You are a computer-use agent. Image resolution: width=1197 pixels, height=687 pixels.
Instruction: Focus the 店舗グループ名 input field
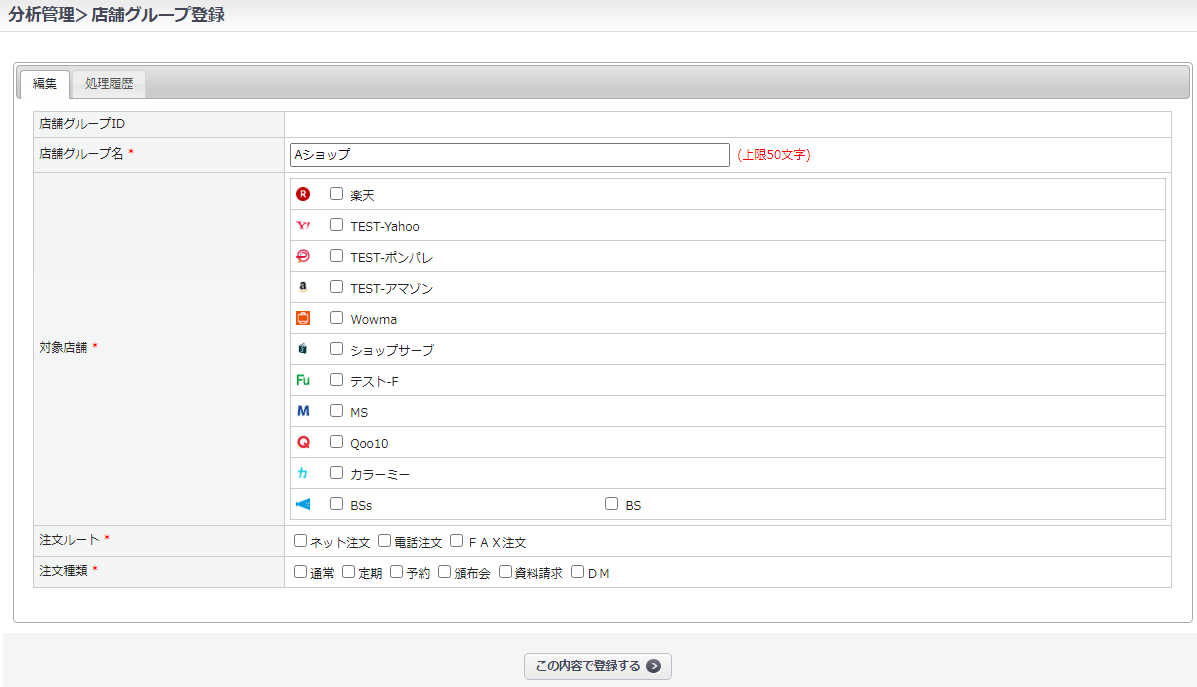(x=510, y=155)
